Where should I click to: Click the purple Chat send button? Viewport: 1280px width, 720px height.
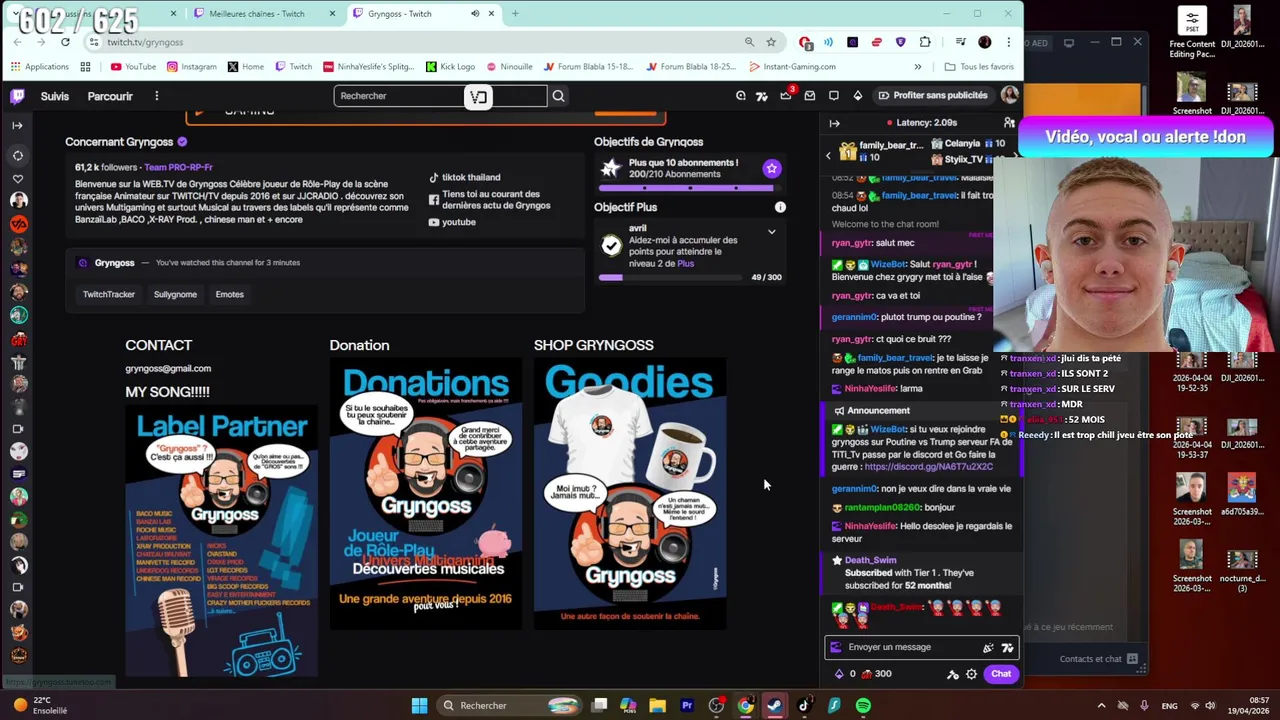click(1001, 674)
